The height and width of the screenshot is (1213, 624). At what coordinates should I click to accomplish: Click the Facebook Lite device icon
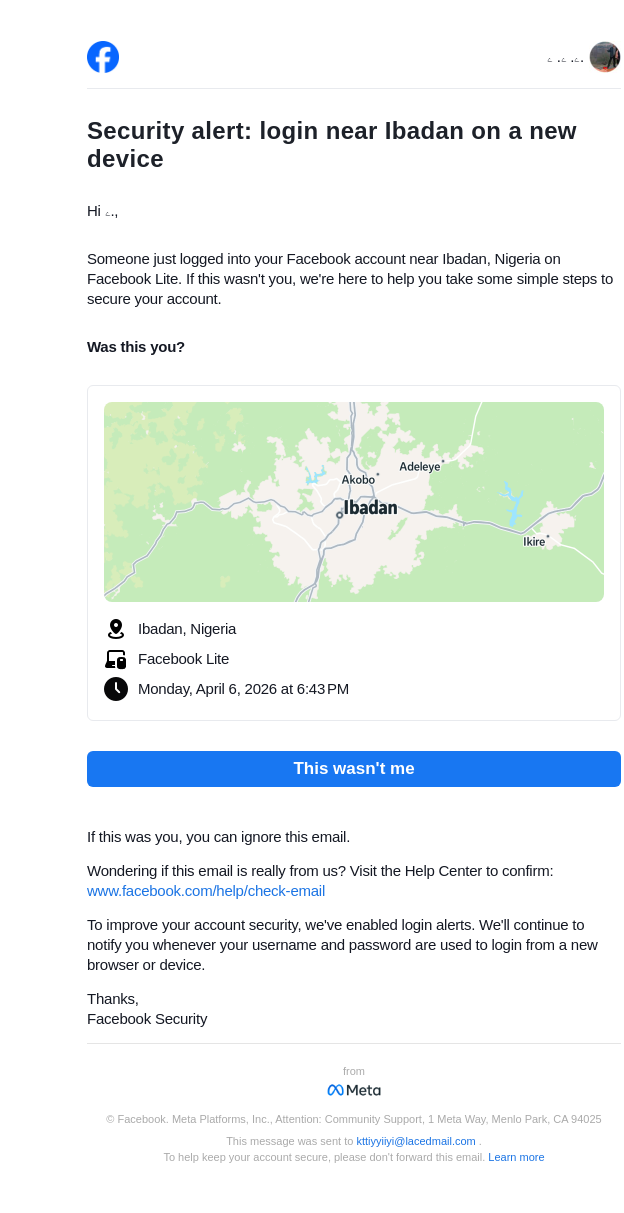(116, 659)
